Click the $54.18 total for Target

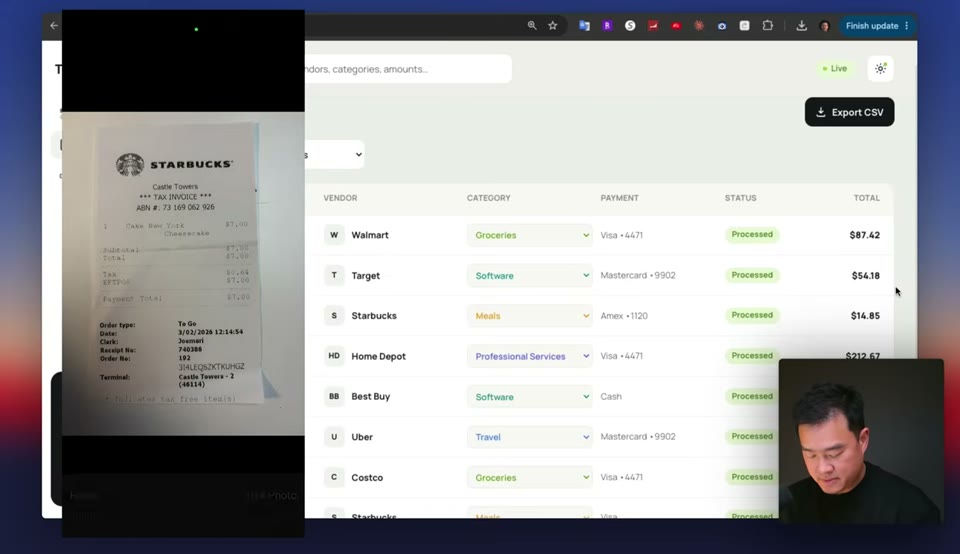pyautogui.click(x=866, y=275)
